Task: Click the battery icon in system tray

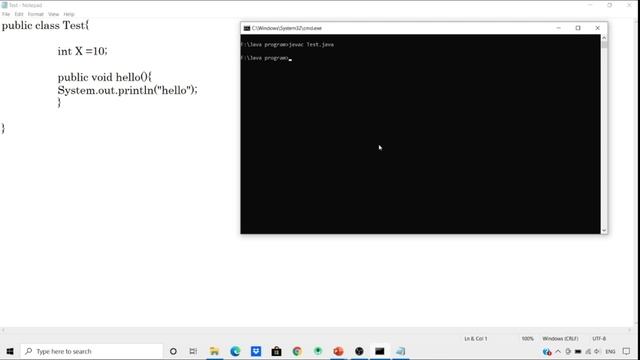Action: coord(578,351)
